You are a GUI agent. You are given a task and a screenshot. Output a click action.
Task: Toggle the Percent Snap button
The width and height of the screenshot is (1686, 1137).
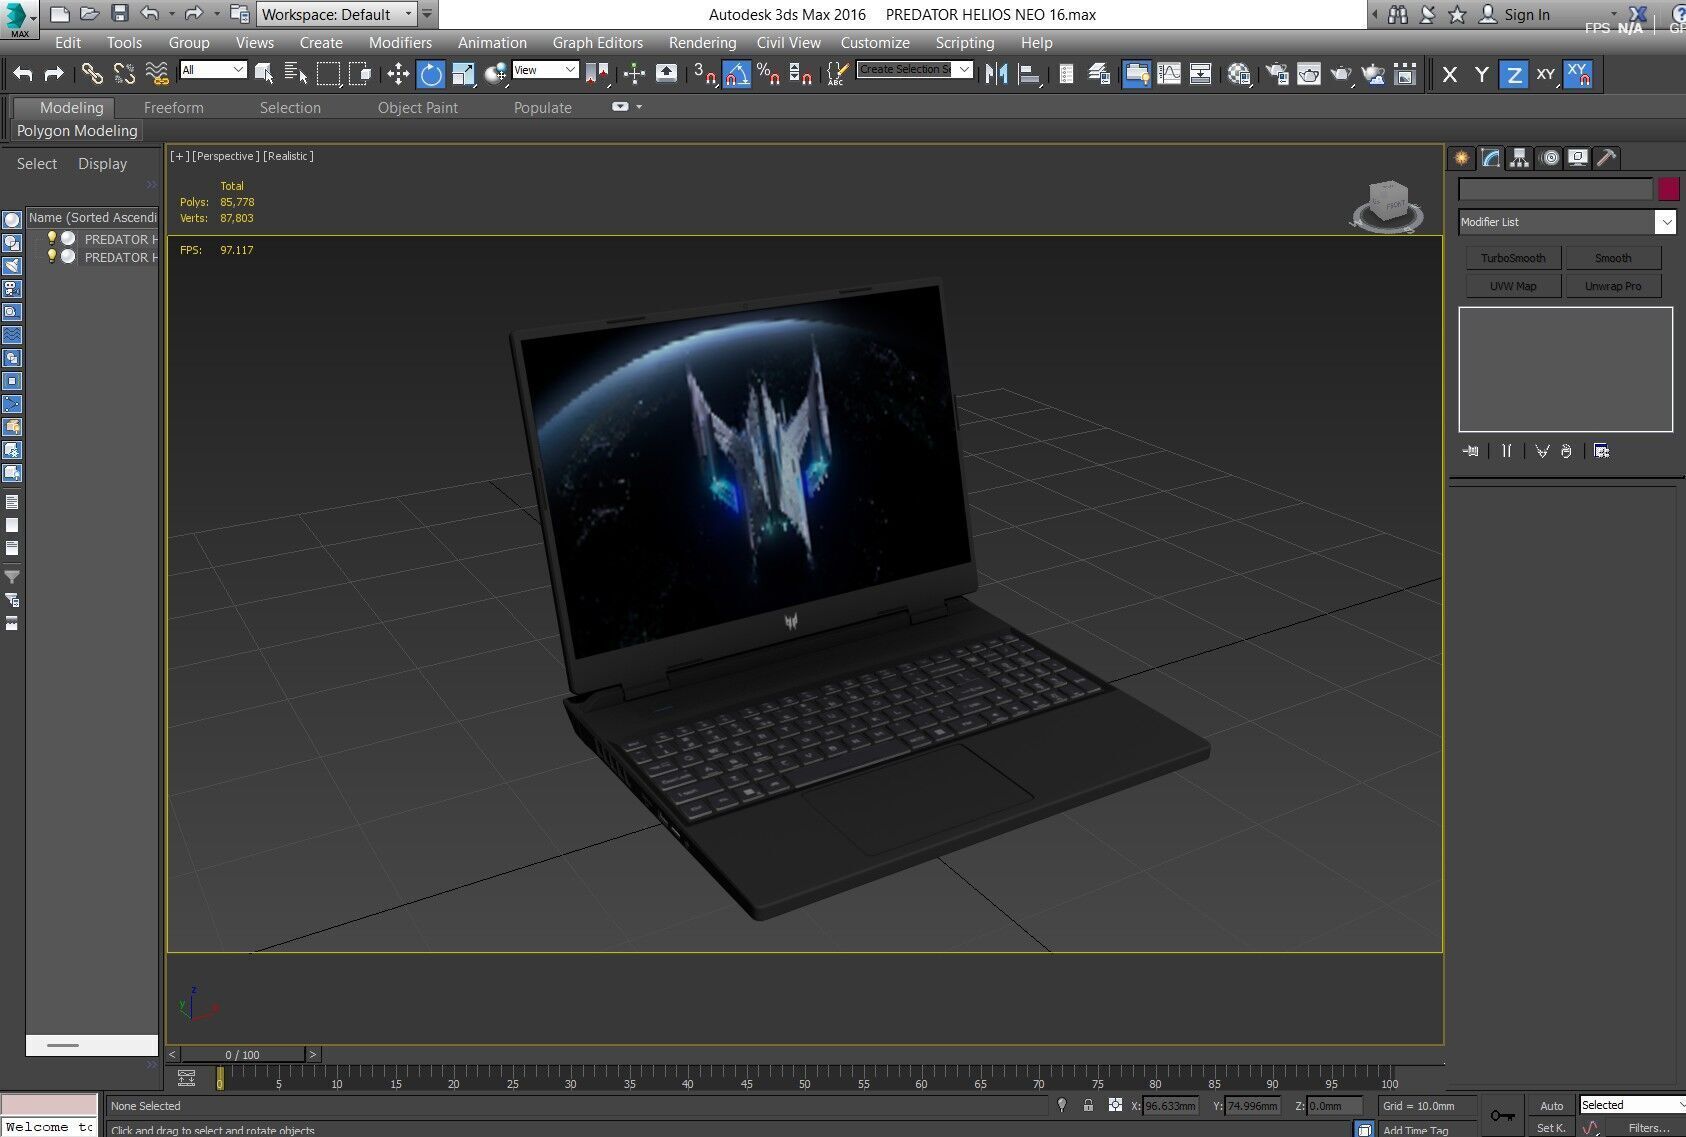769,73
